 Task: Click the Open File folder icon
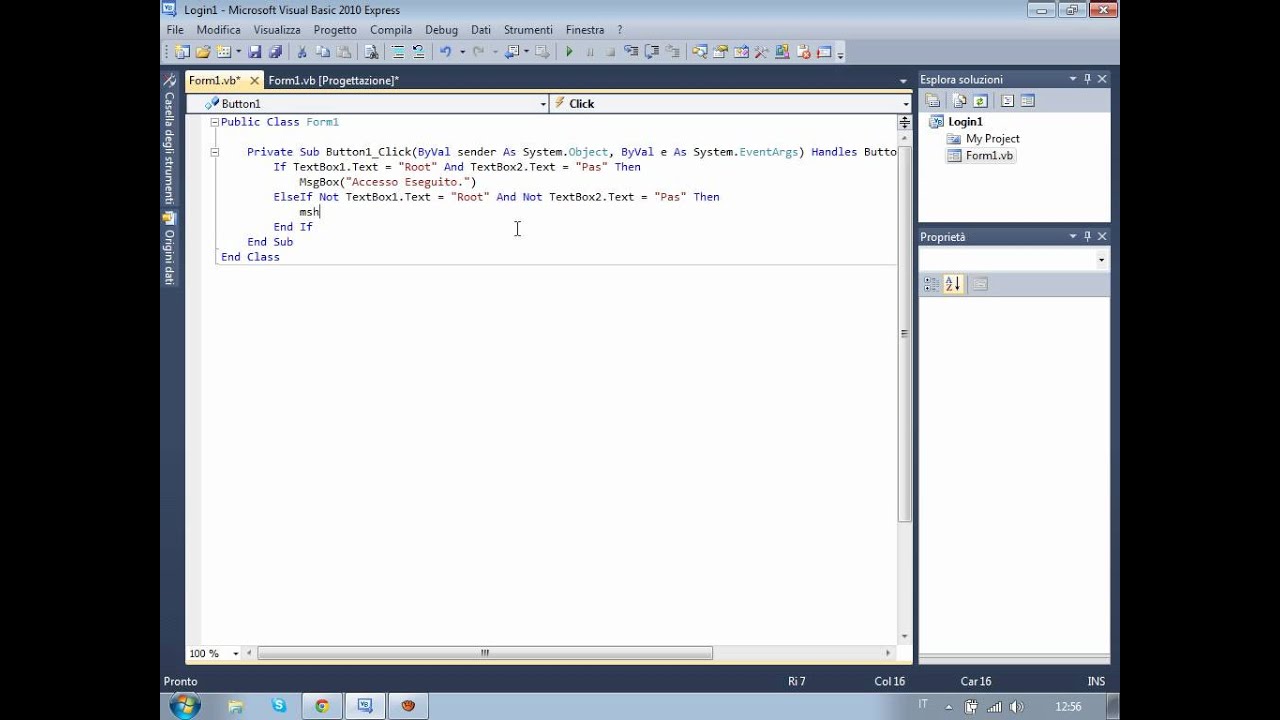click(x=203, y=52)
